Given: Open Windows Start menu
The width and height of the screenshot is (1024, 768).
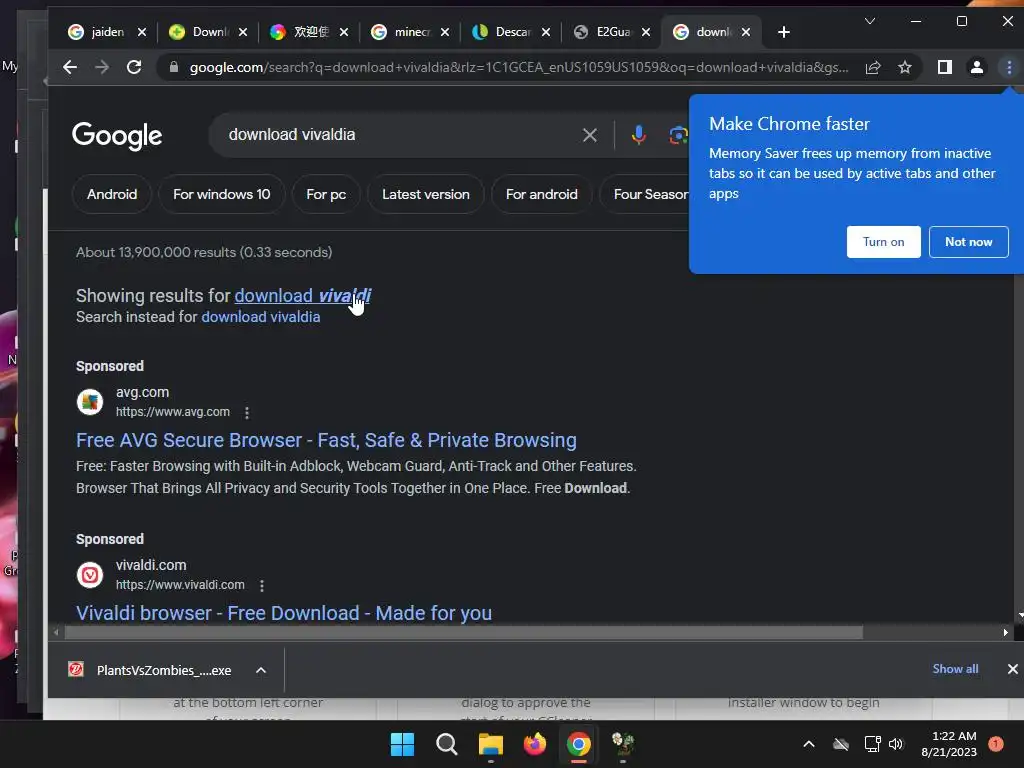Looking at the screenshot, I should click(x=402, y=744).
